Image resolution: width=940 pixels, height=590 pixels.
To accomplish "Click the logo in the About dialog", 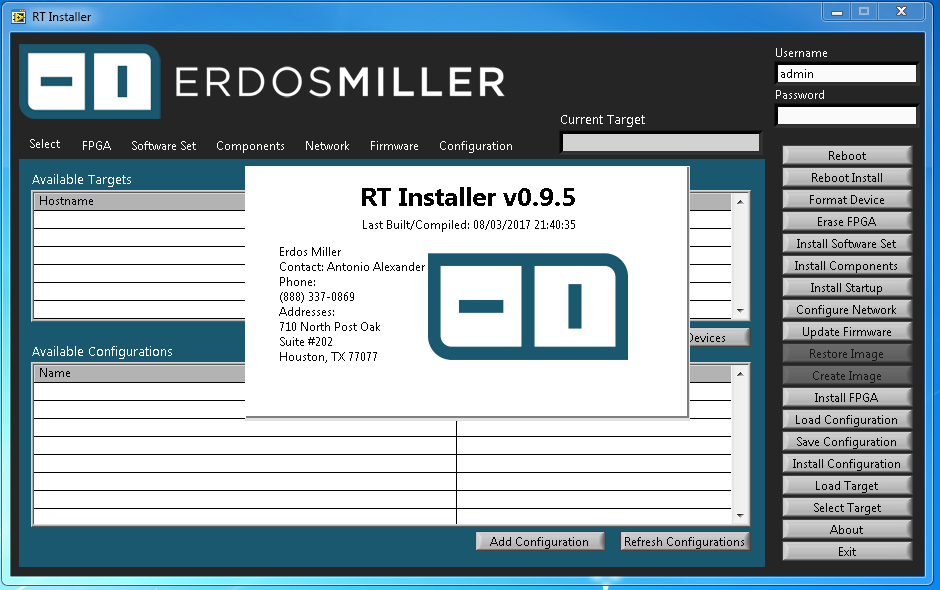I will 527,307.
